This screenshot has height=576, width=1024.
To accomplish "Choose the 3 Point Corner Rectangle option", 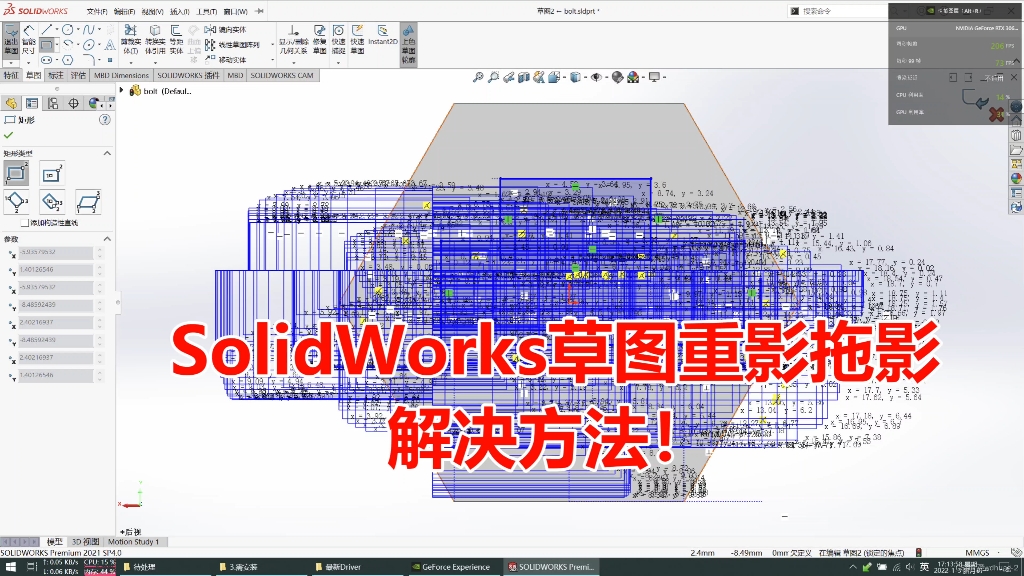I will 16,202.
